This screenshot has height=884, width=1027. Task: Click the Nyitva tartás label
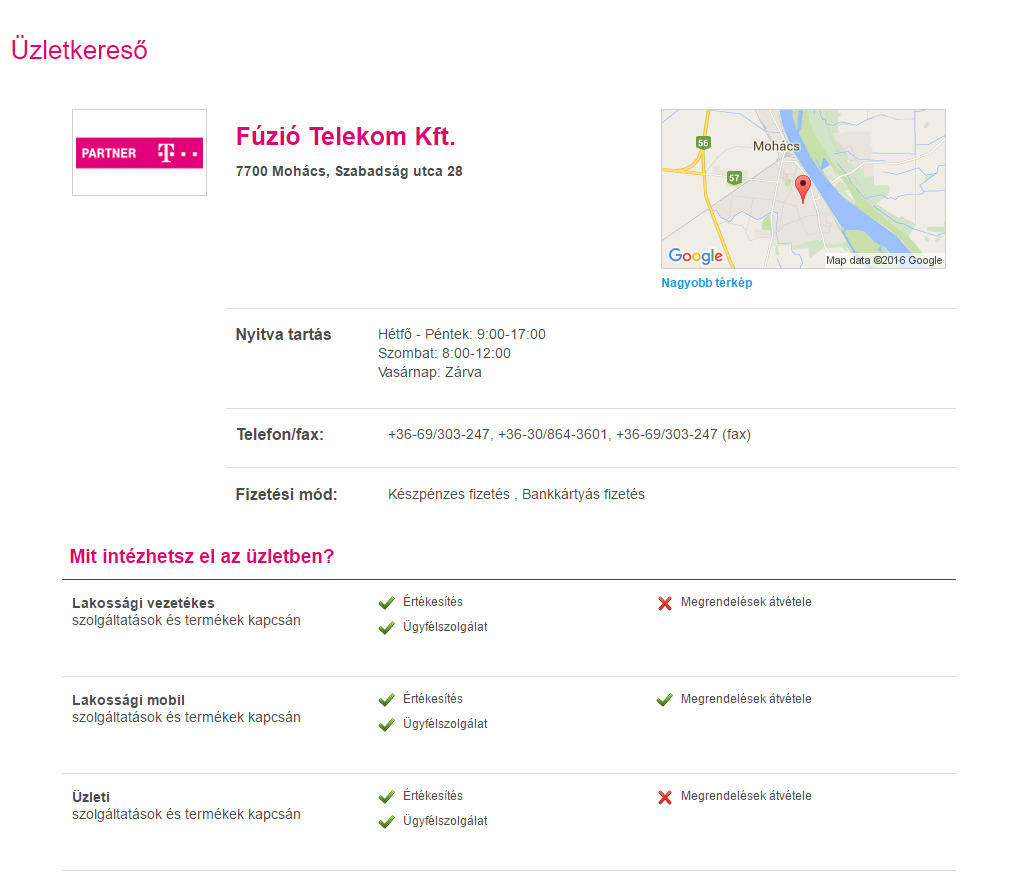284,335
